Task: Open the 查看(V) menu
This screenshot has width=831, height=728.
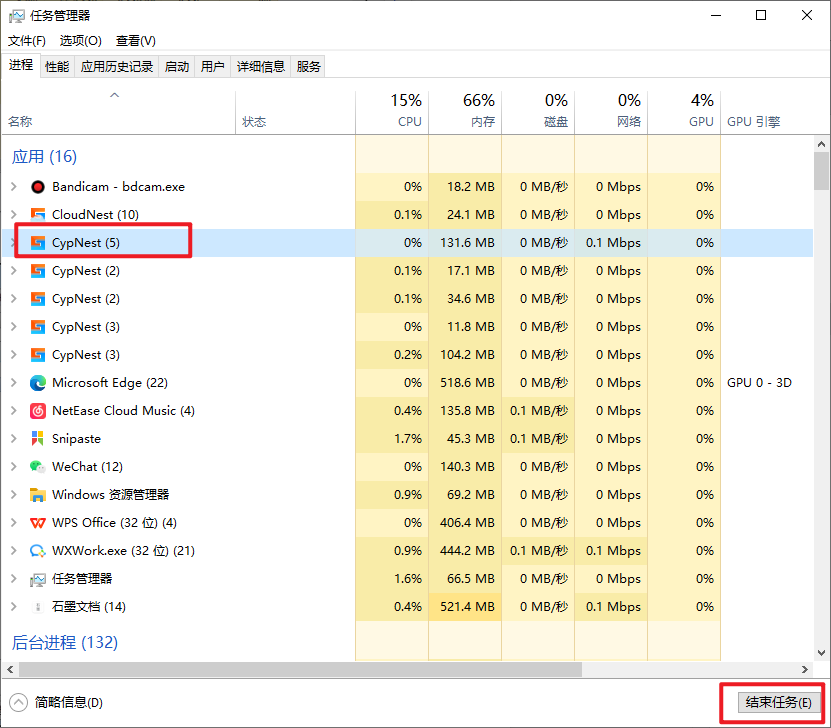Action: pyautogui.click(x=136, y=41)
